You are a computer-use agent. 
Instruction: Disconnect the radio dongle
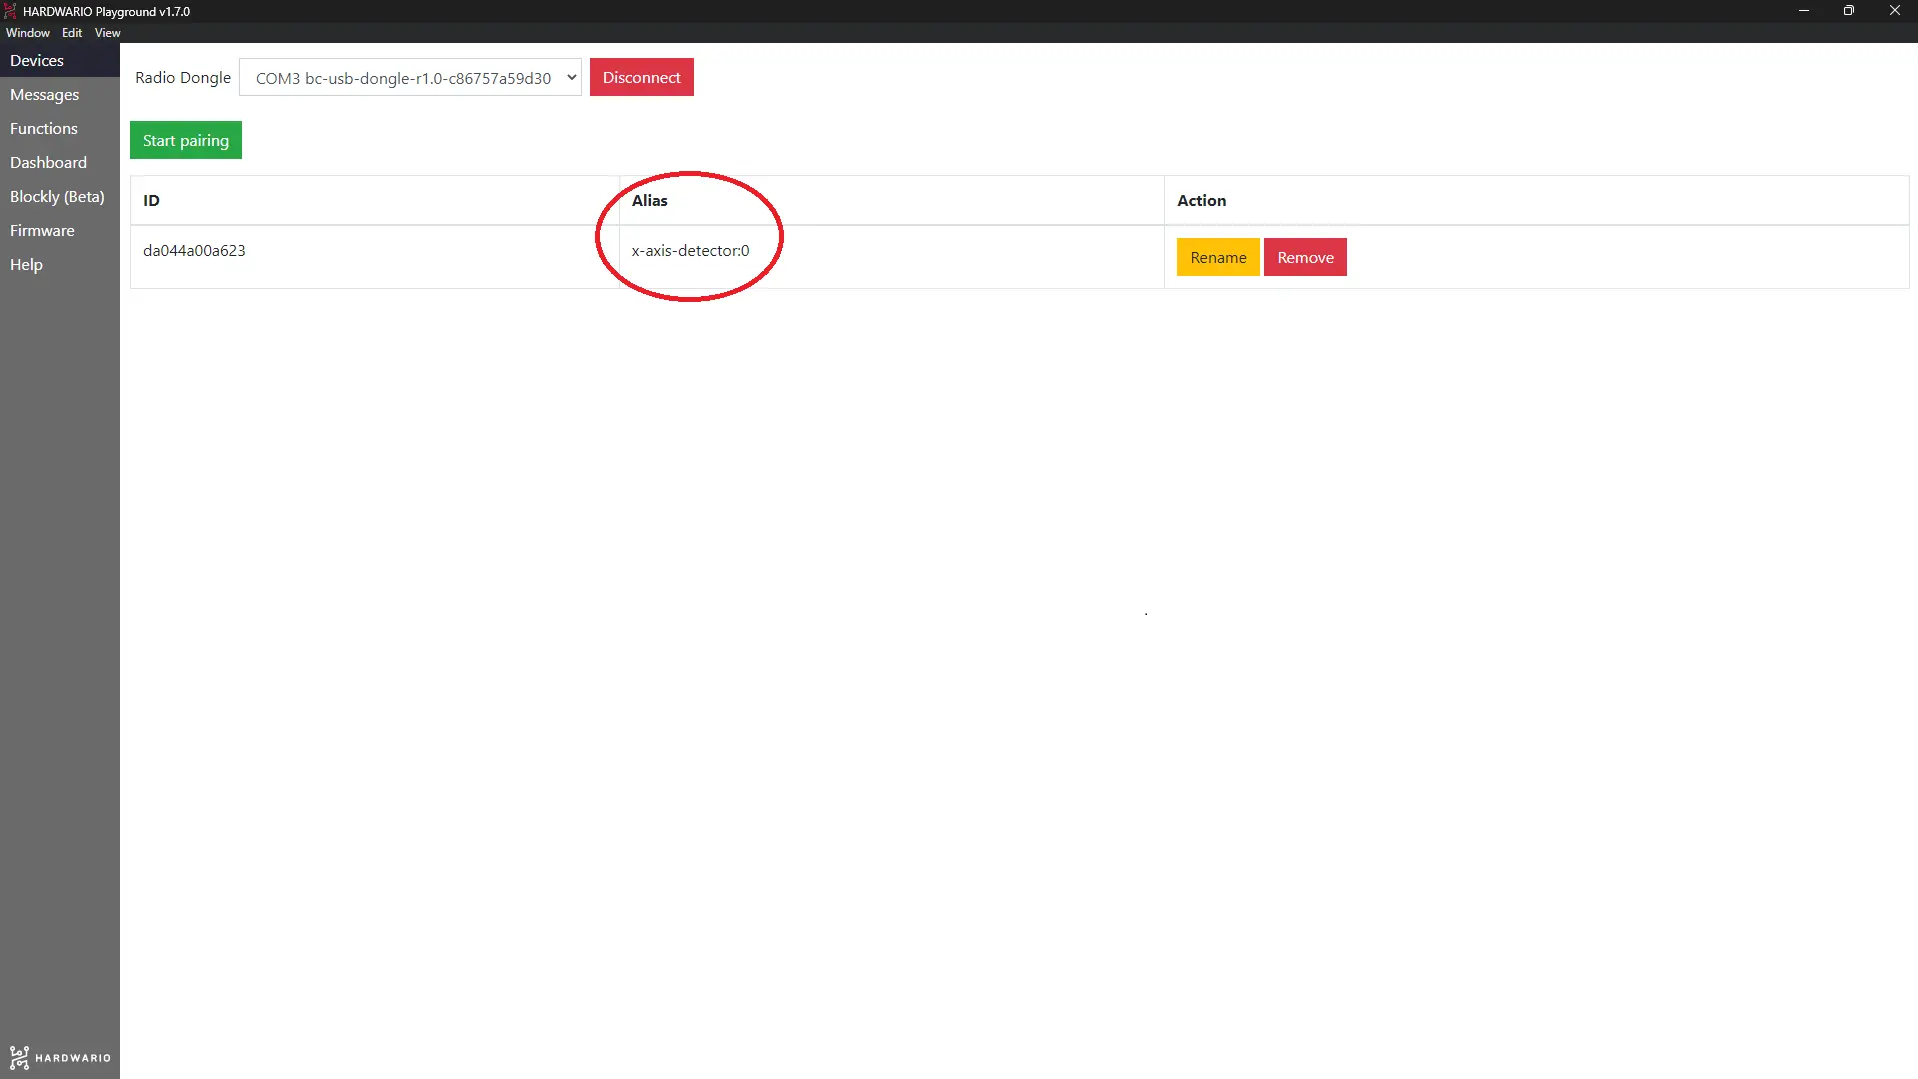[641, 77]
